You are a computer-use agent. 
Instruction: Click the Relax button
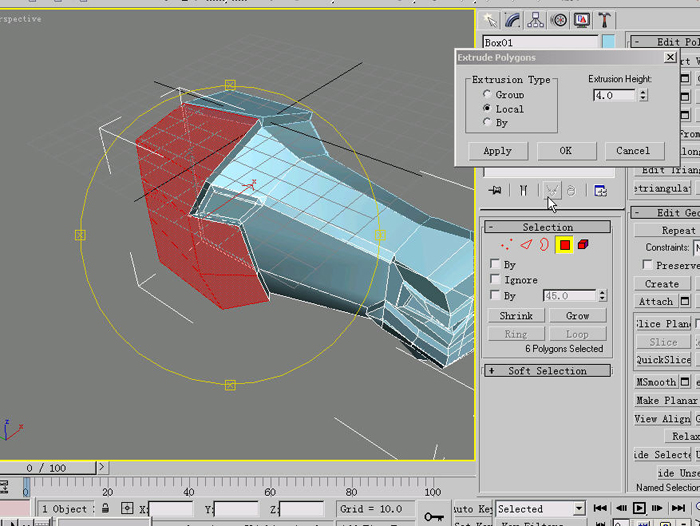click(682, 436)
